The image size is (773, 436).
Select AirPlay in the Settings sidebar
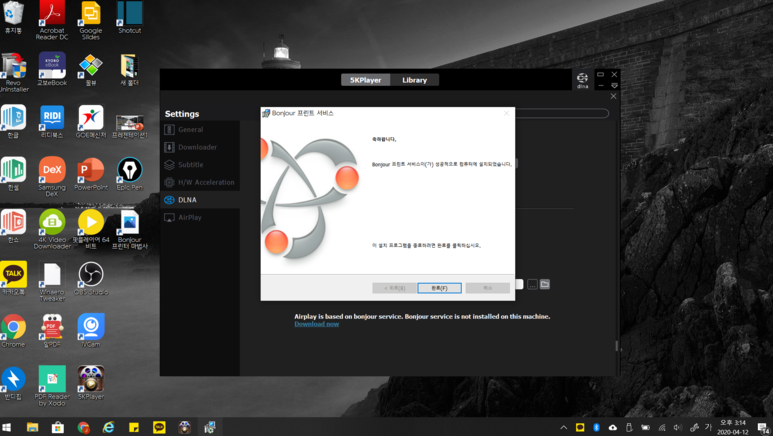pyautogui.click(x=200, y=218)
